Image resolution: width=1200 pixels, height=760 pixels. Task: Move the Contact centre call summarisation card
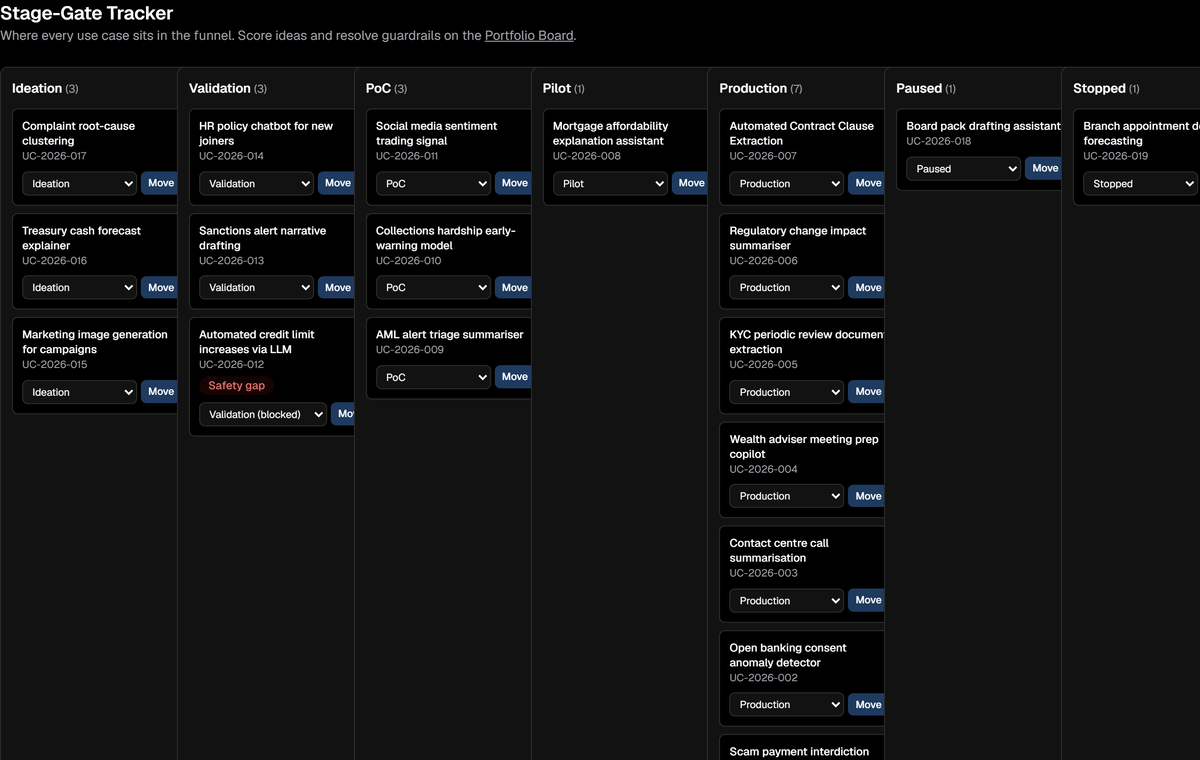[x=867, y=601]
